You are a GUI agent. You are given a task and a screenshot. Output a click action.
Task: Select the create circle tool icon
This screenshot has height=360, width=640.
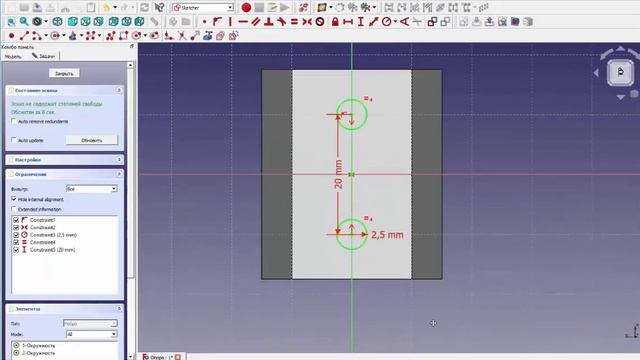pyautogui.click(x=55, y=36)
